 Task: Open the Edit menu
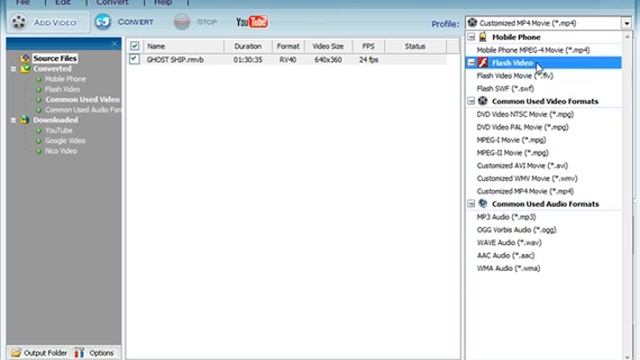(x=63, y=2)
